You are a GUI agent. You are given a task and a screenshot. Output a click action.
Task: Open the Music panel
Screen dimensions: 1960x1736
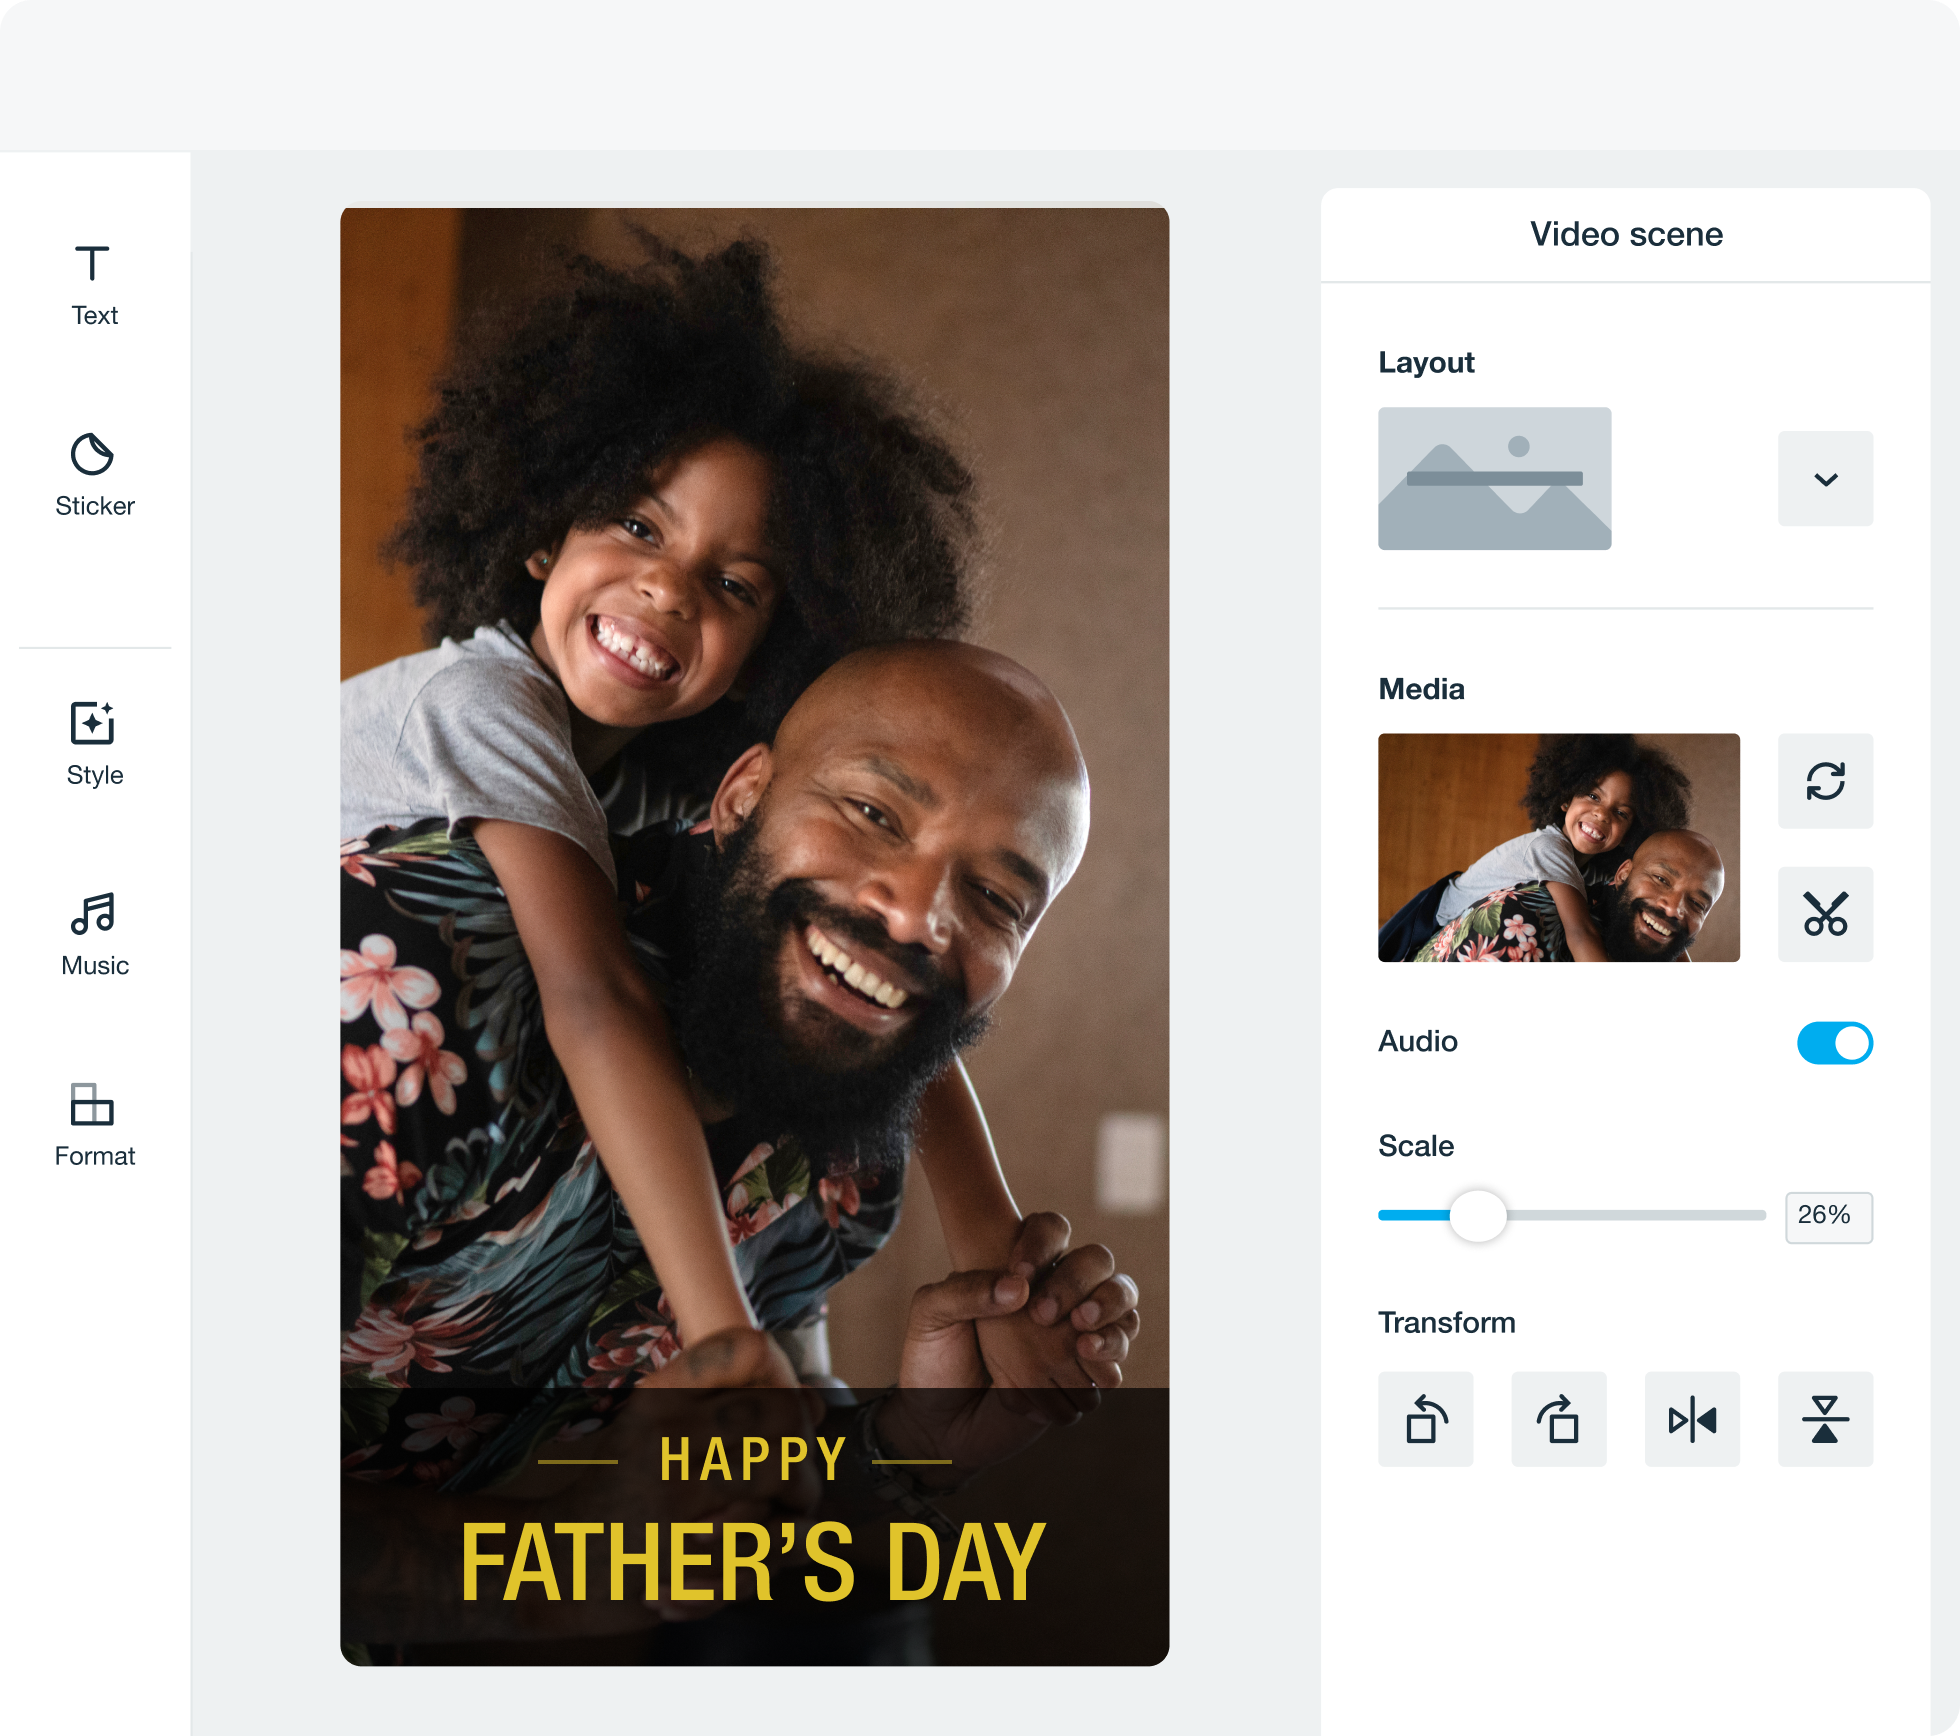[x=94, y=935]
